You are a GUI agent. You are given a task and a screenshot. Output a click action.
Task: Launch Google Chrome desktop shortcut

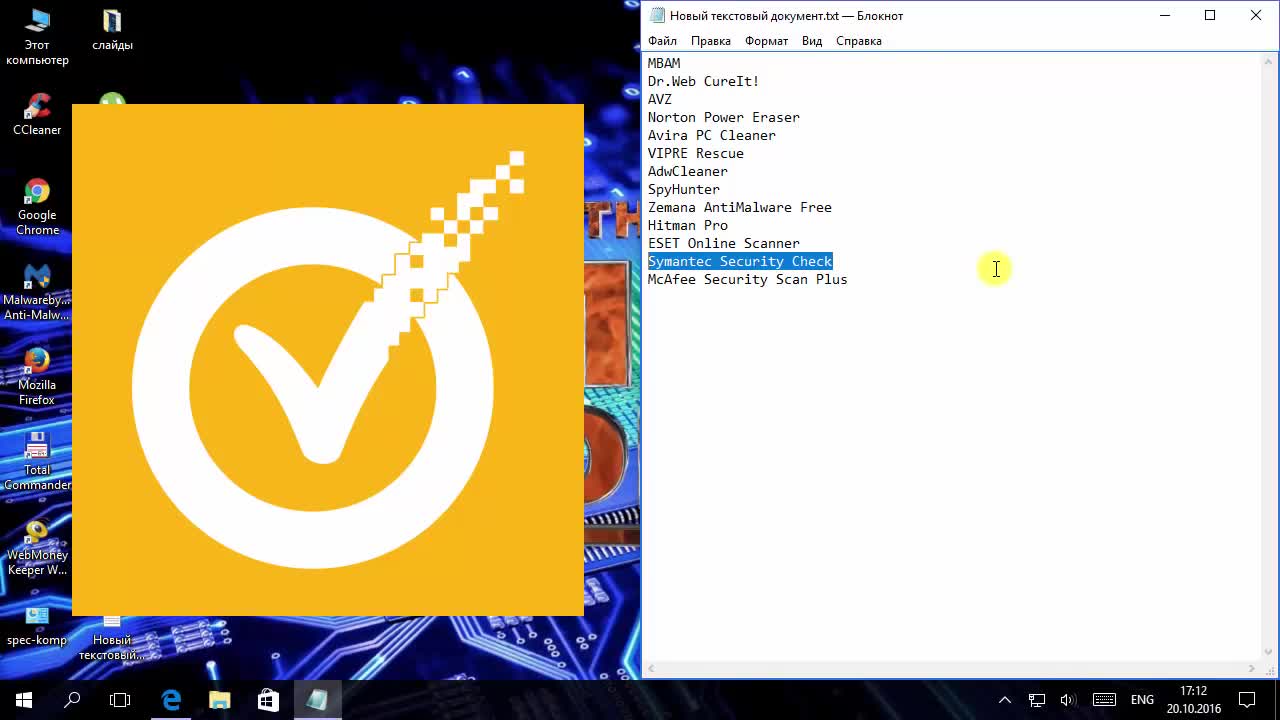pos(37,207)
